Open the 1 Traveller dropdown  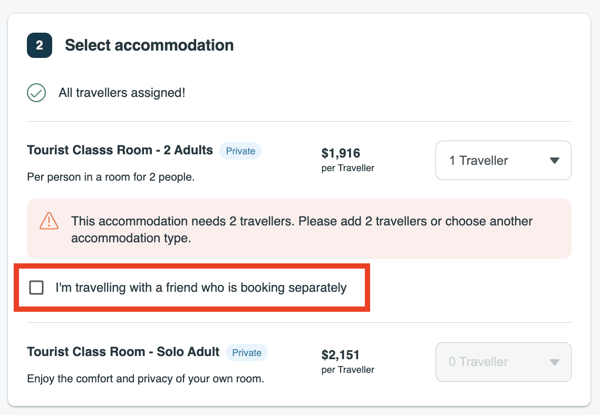[x=503, y=160]
